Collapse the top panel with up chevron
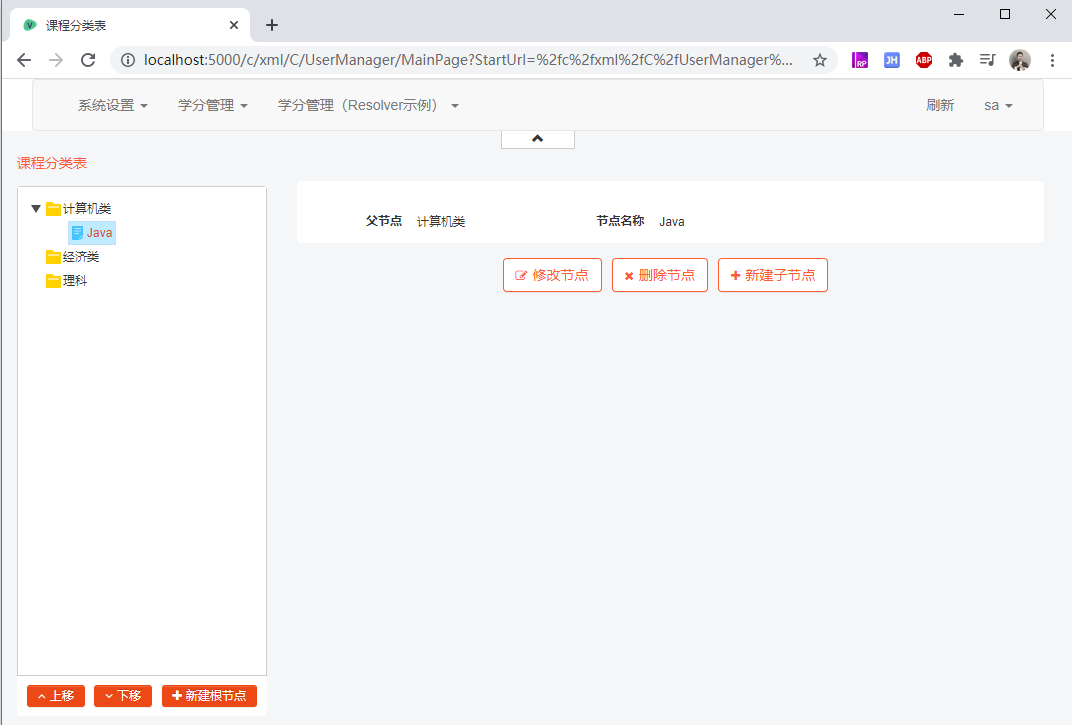Image resolution: width=1072 pixels, height=725 pixels. pos(537,139)
